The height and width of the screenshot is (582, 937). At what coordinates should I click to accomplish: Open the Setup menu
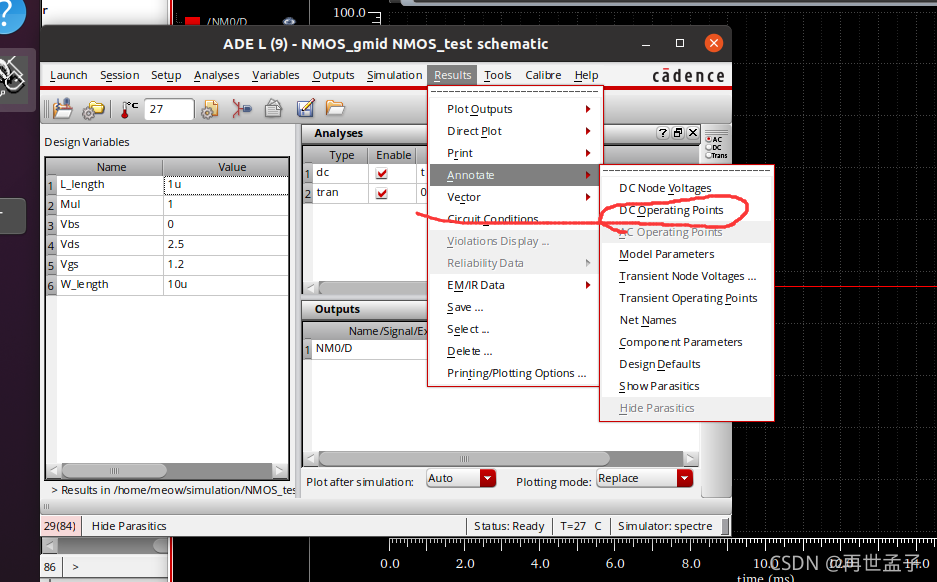[x=166, y=75]
